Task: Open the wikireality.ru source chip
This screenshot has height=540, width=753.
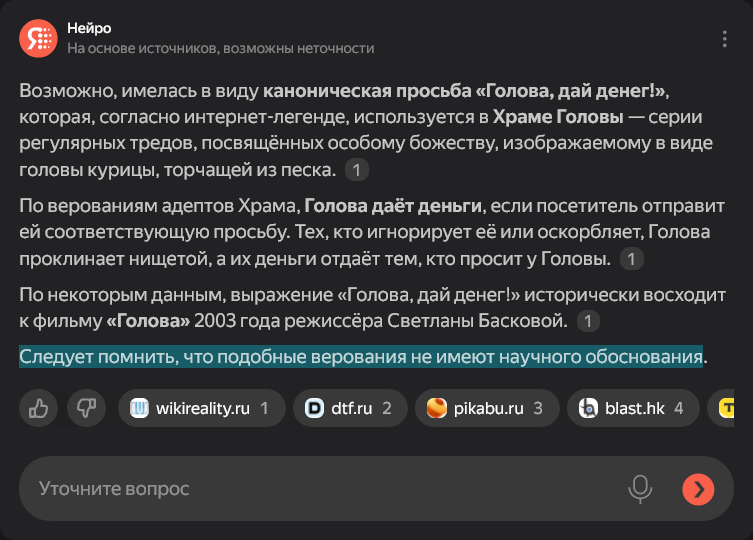Action: pos(201,408)
